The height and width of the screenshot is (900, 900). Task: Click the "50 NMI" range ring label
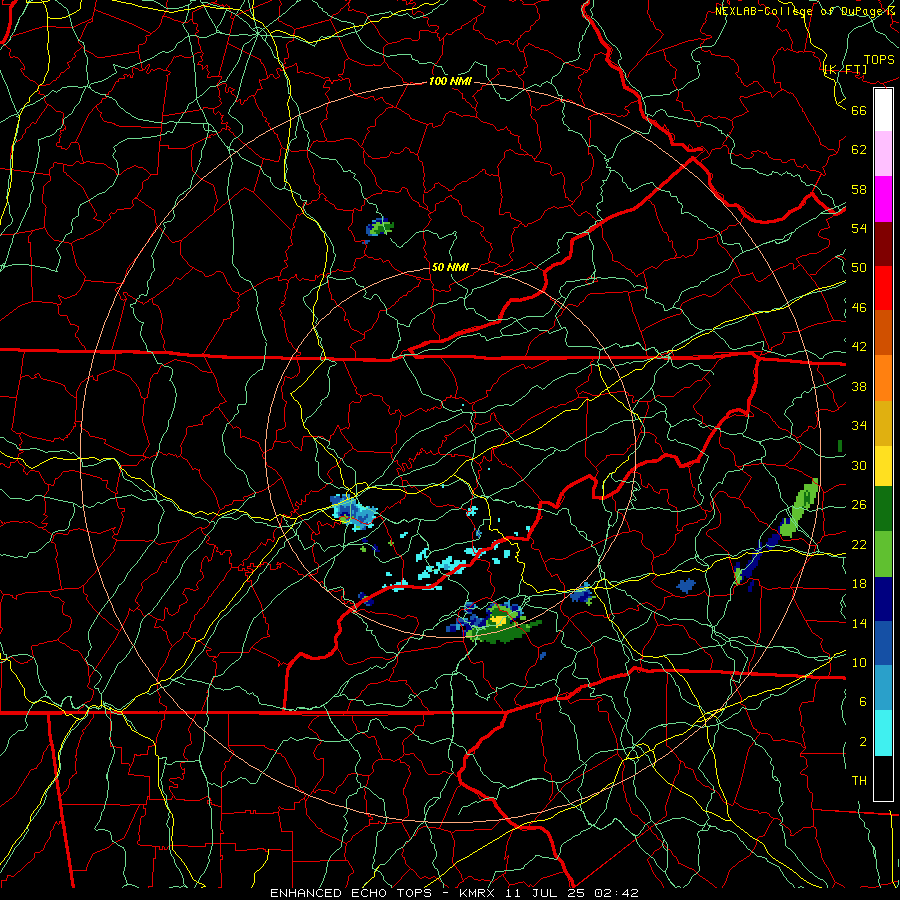tap(450, 267)
